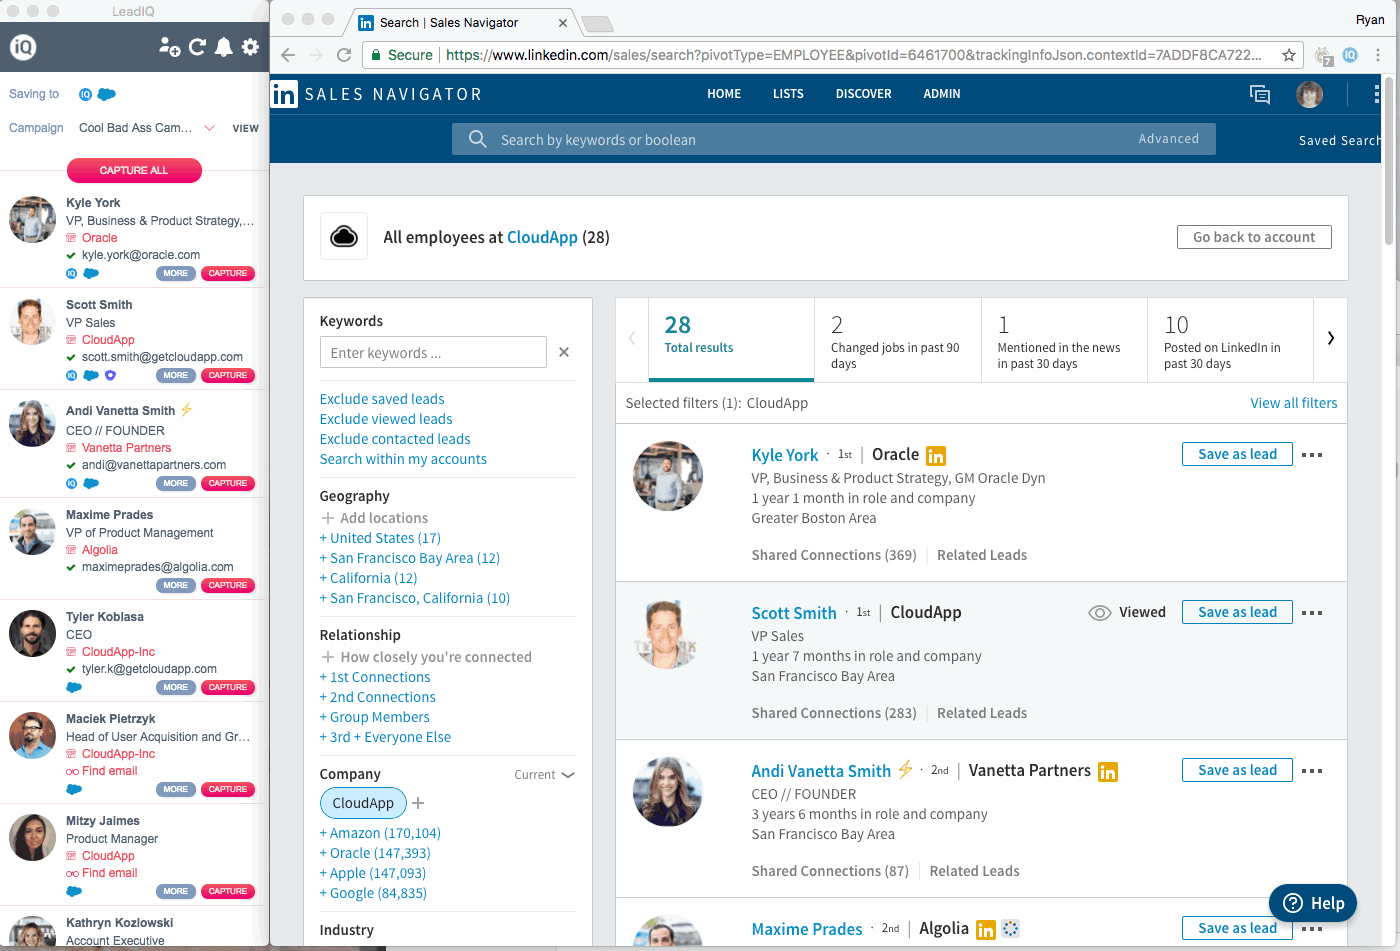Add United States (17) location filter
The height and width of the screenshot is (951, 1400).
[x=380, y=538]
